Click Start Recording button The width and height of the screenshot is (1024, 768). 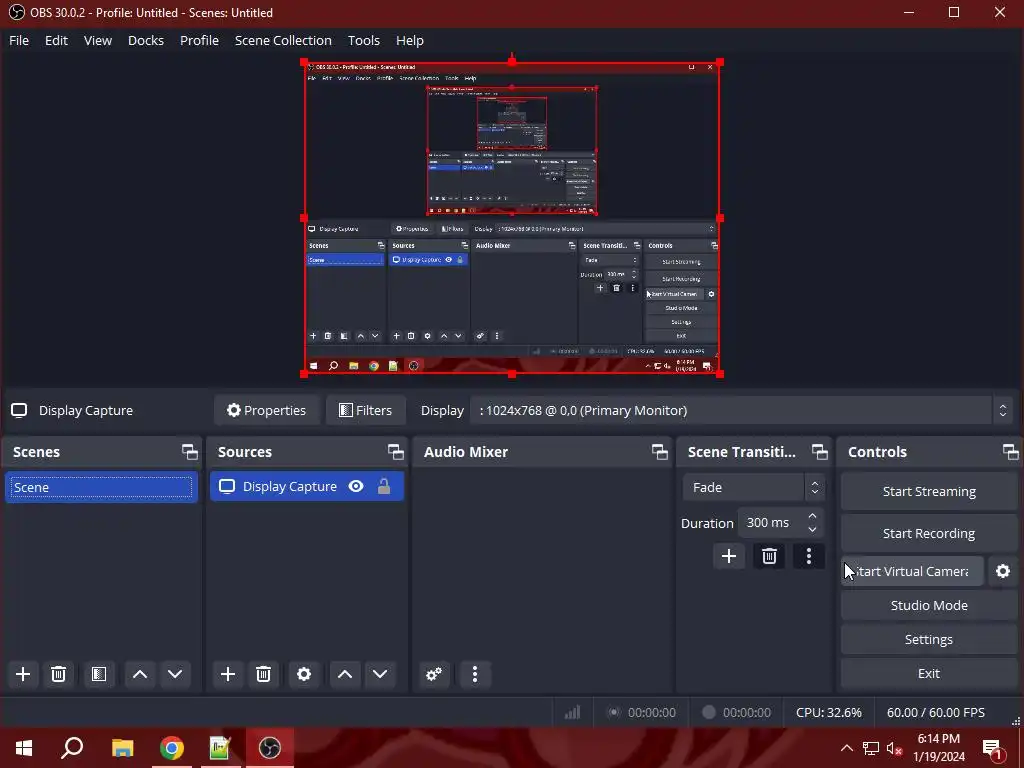[929, 534]
